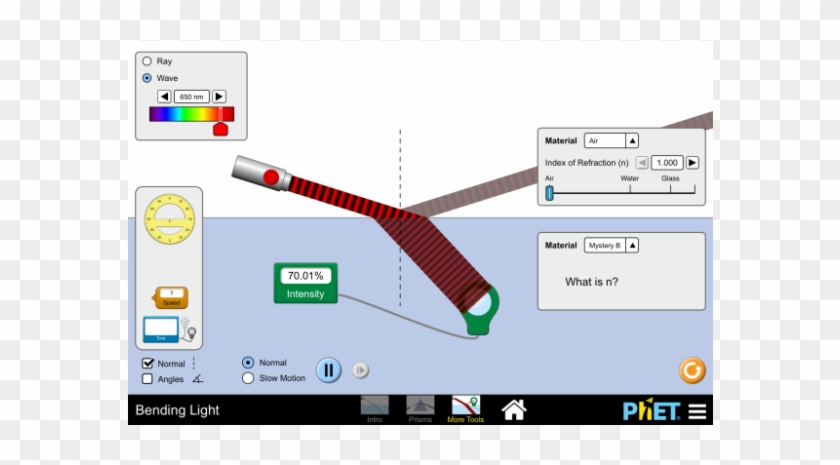Click the color spectrum bar
Viewport: 840px width, 465px height.
[191, 114]
